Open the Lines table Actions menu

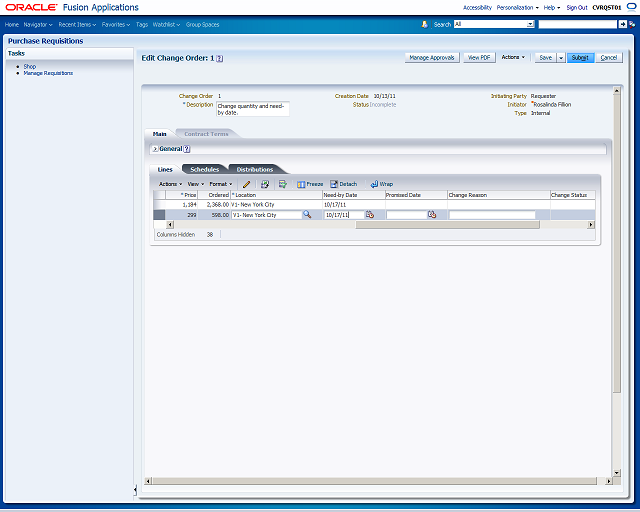click(170, 184)
